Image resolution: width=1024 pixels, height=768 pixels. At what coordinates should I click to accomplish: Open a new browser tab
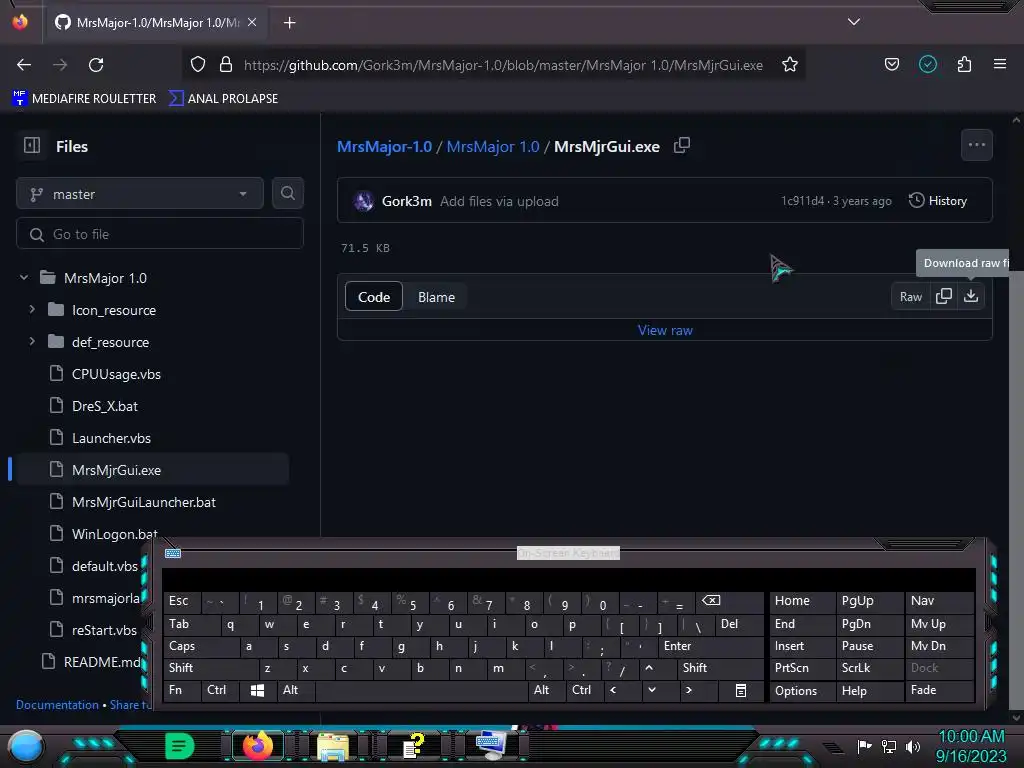coord(289,23)
